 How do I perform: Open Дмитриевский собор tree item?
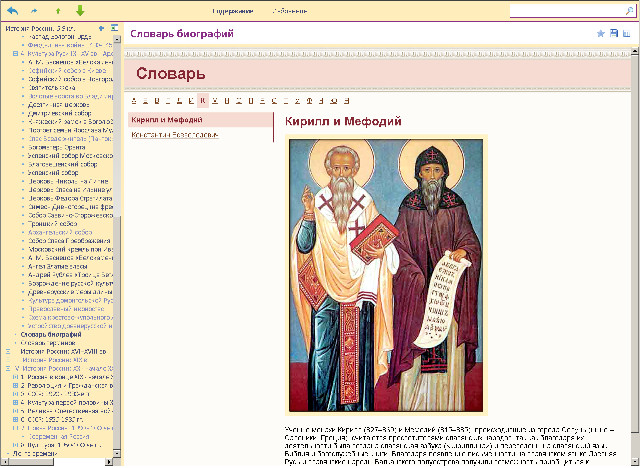point(60,113)
